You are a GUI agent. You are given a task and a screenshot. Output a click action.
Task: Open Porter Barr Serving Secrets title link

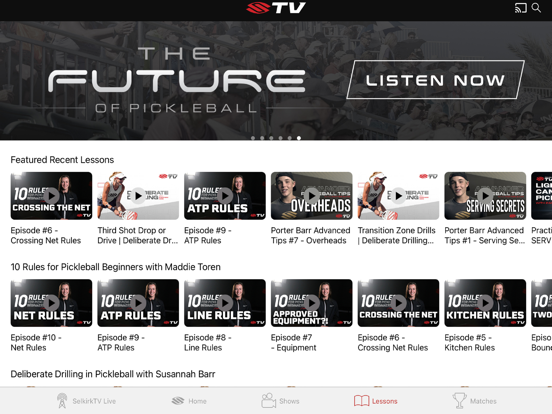click(x=484, y=235)
